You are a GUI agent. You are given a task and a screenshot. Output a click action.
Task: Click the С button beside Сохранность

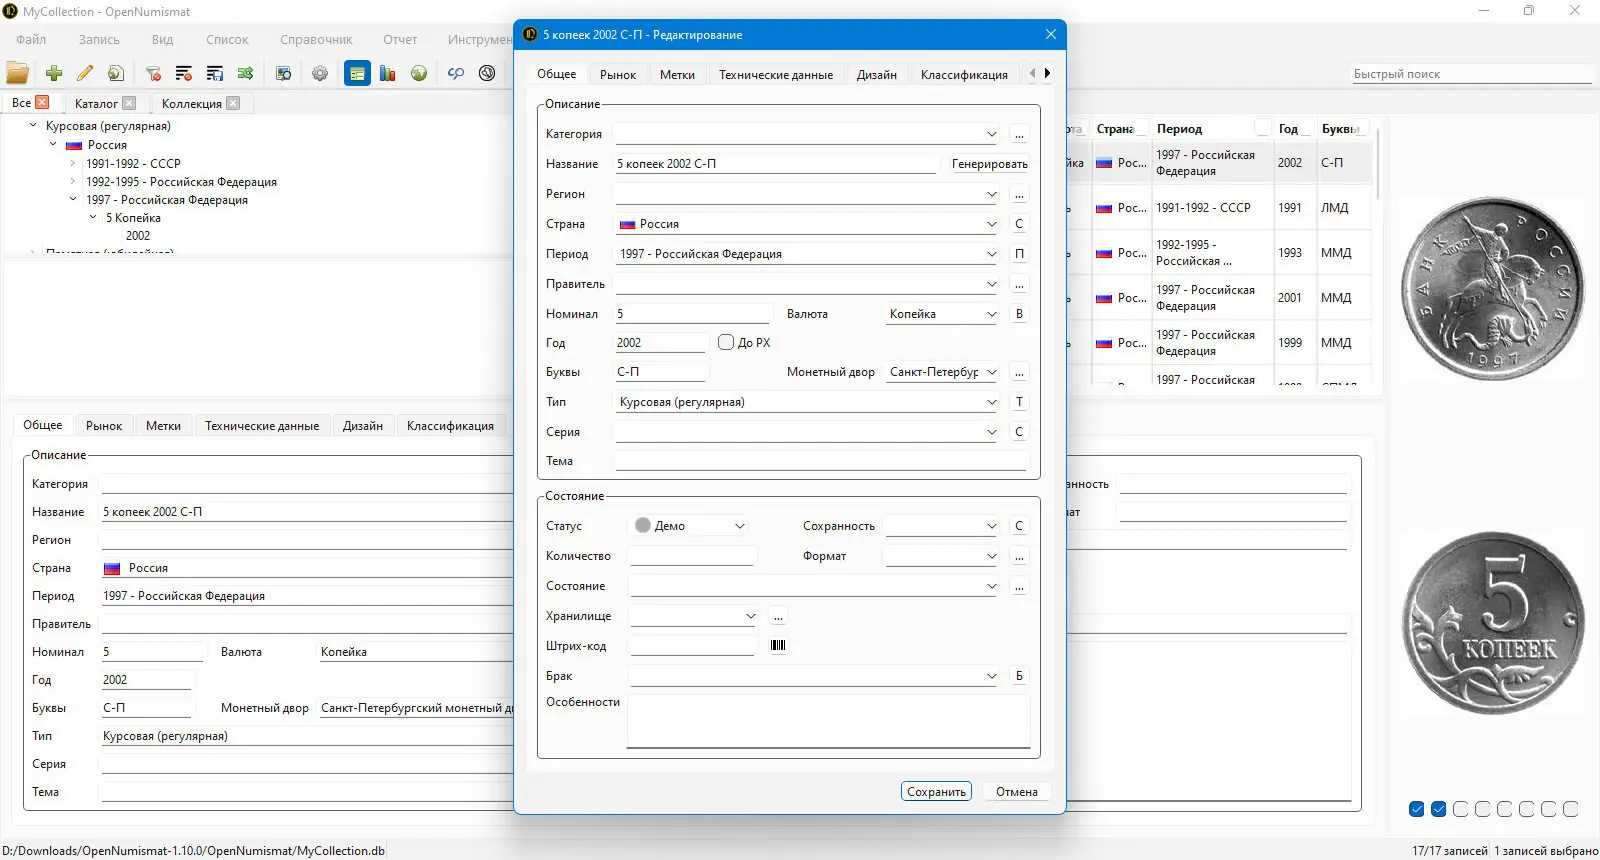click(x=1019, y=526)
